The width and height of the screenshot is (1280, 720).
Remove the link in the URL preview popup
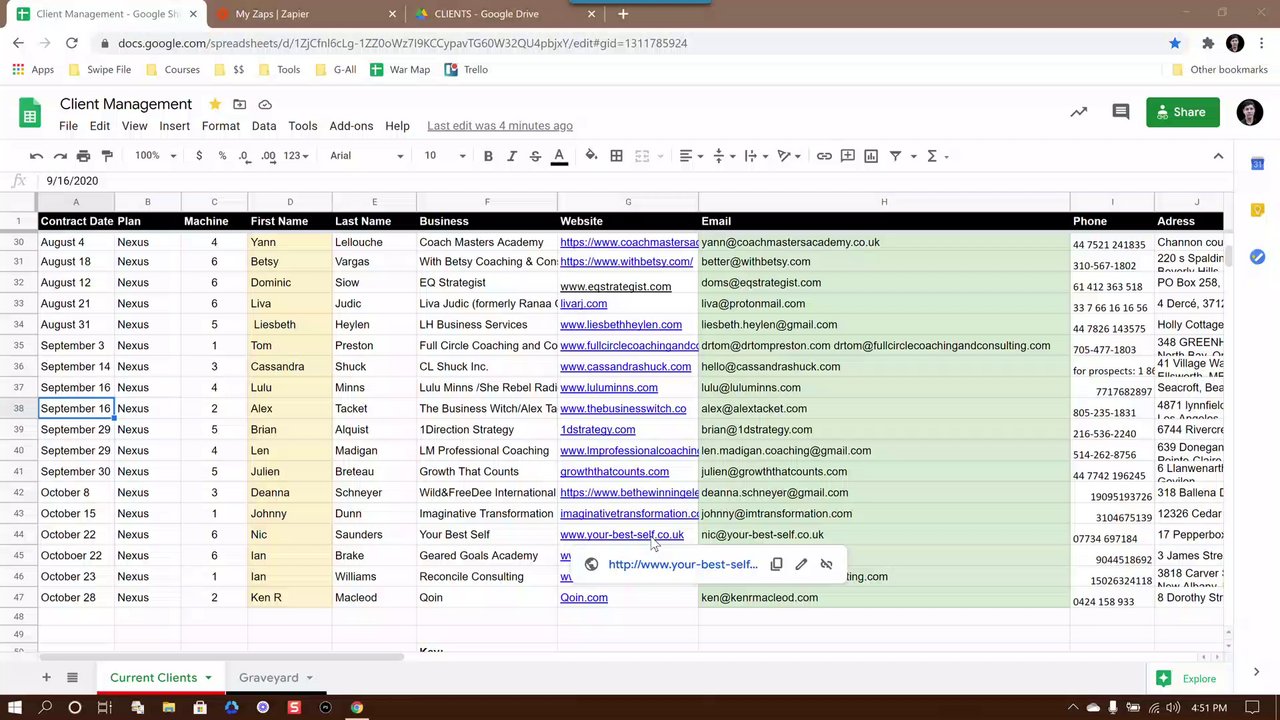[x=826, y=564]
